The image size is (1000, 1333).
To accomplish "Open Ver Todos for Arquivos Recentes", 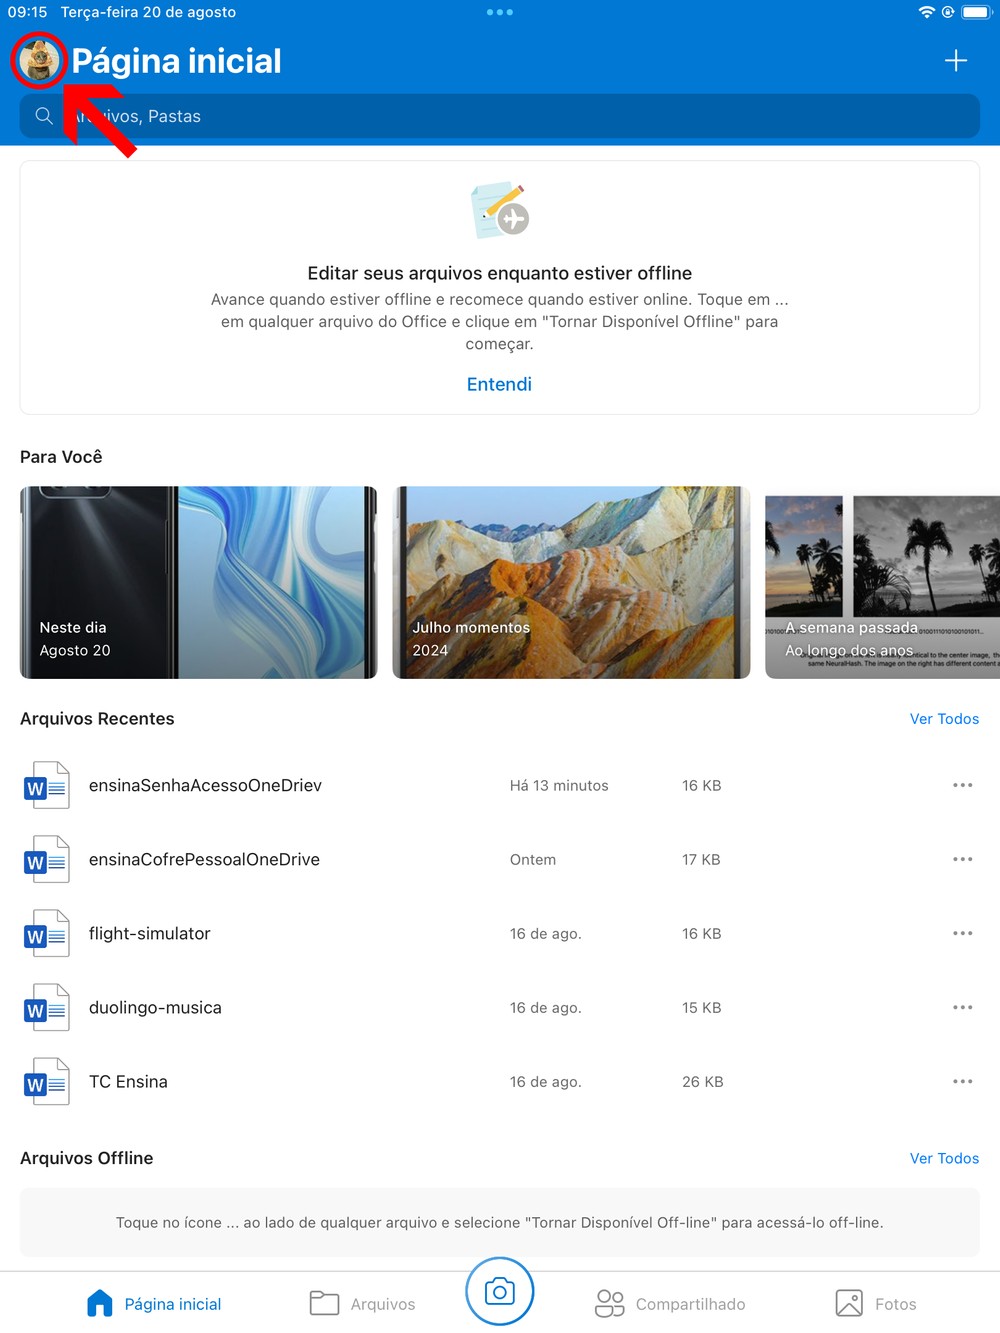I will point(944,719).
